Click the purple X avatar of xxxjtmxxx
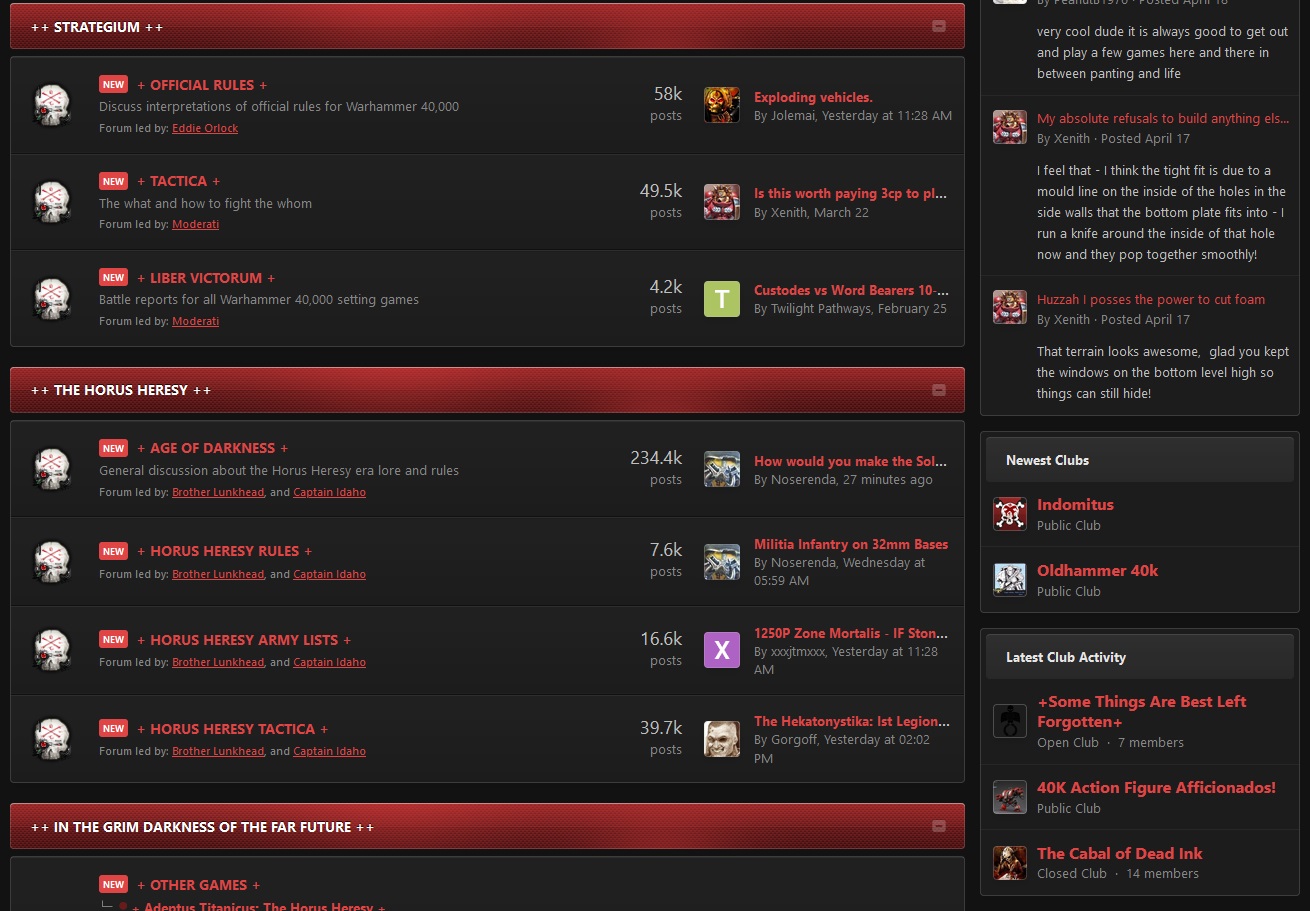The height and width of the screenshot is (911, 1310). coord(722,650)
